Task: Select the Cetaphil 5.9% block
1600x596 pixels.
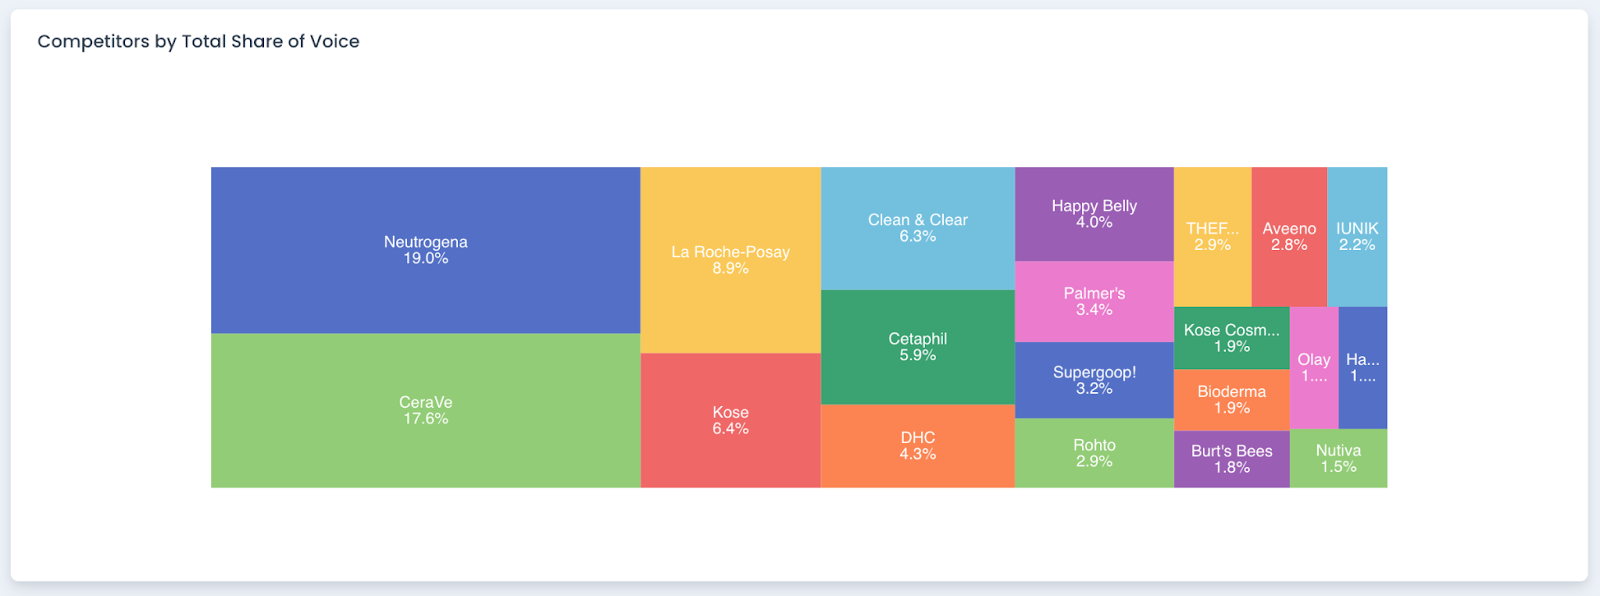Action: point(917,347)
